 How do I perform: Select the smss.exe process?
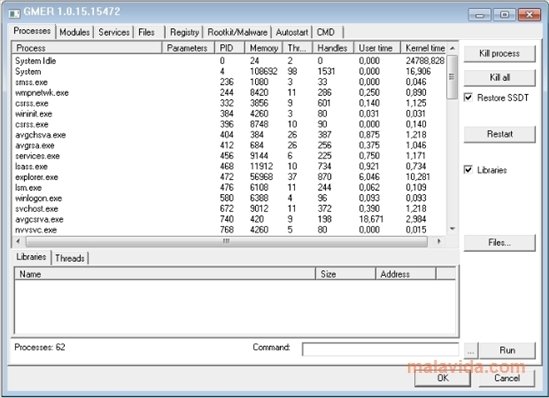229,82
